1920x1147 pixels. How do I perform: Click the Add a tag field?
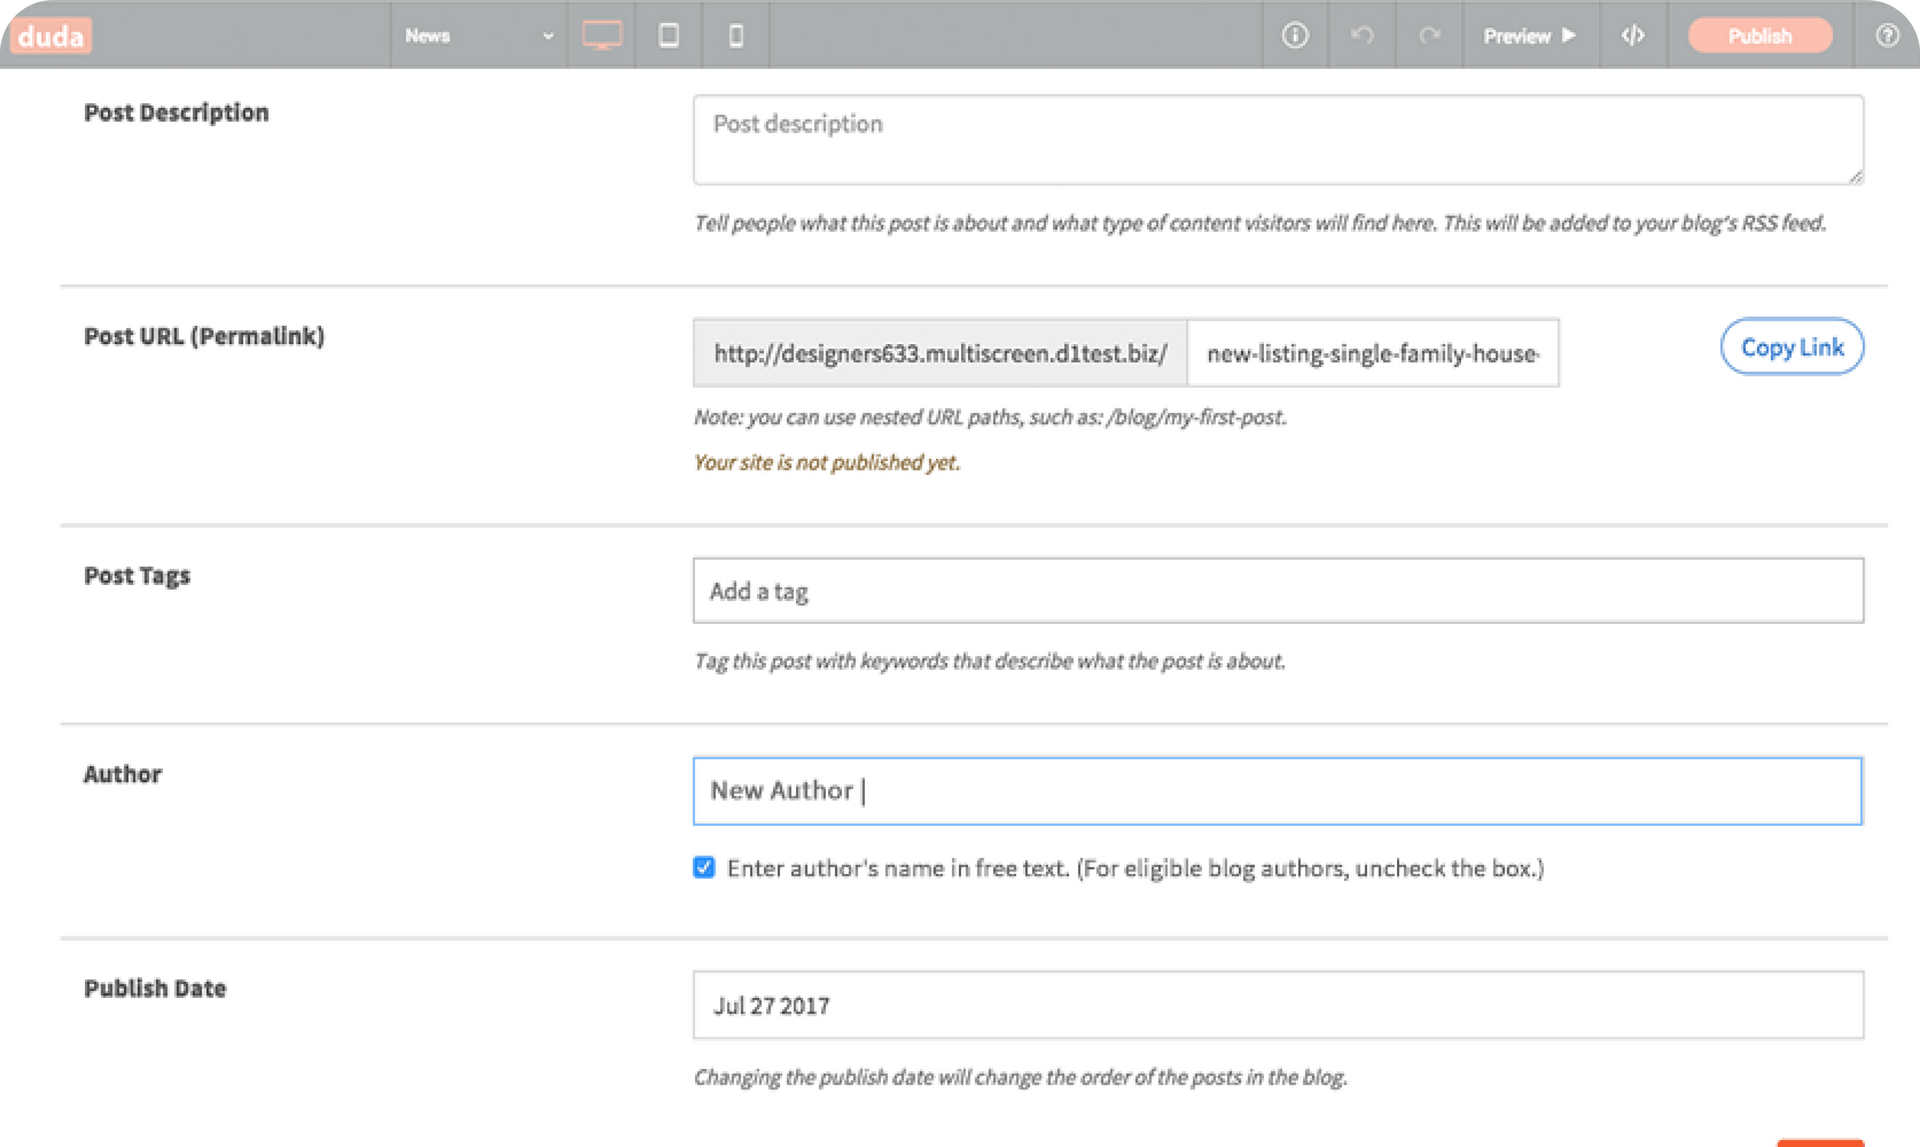1278,591
